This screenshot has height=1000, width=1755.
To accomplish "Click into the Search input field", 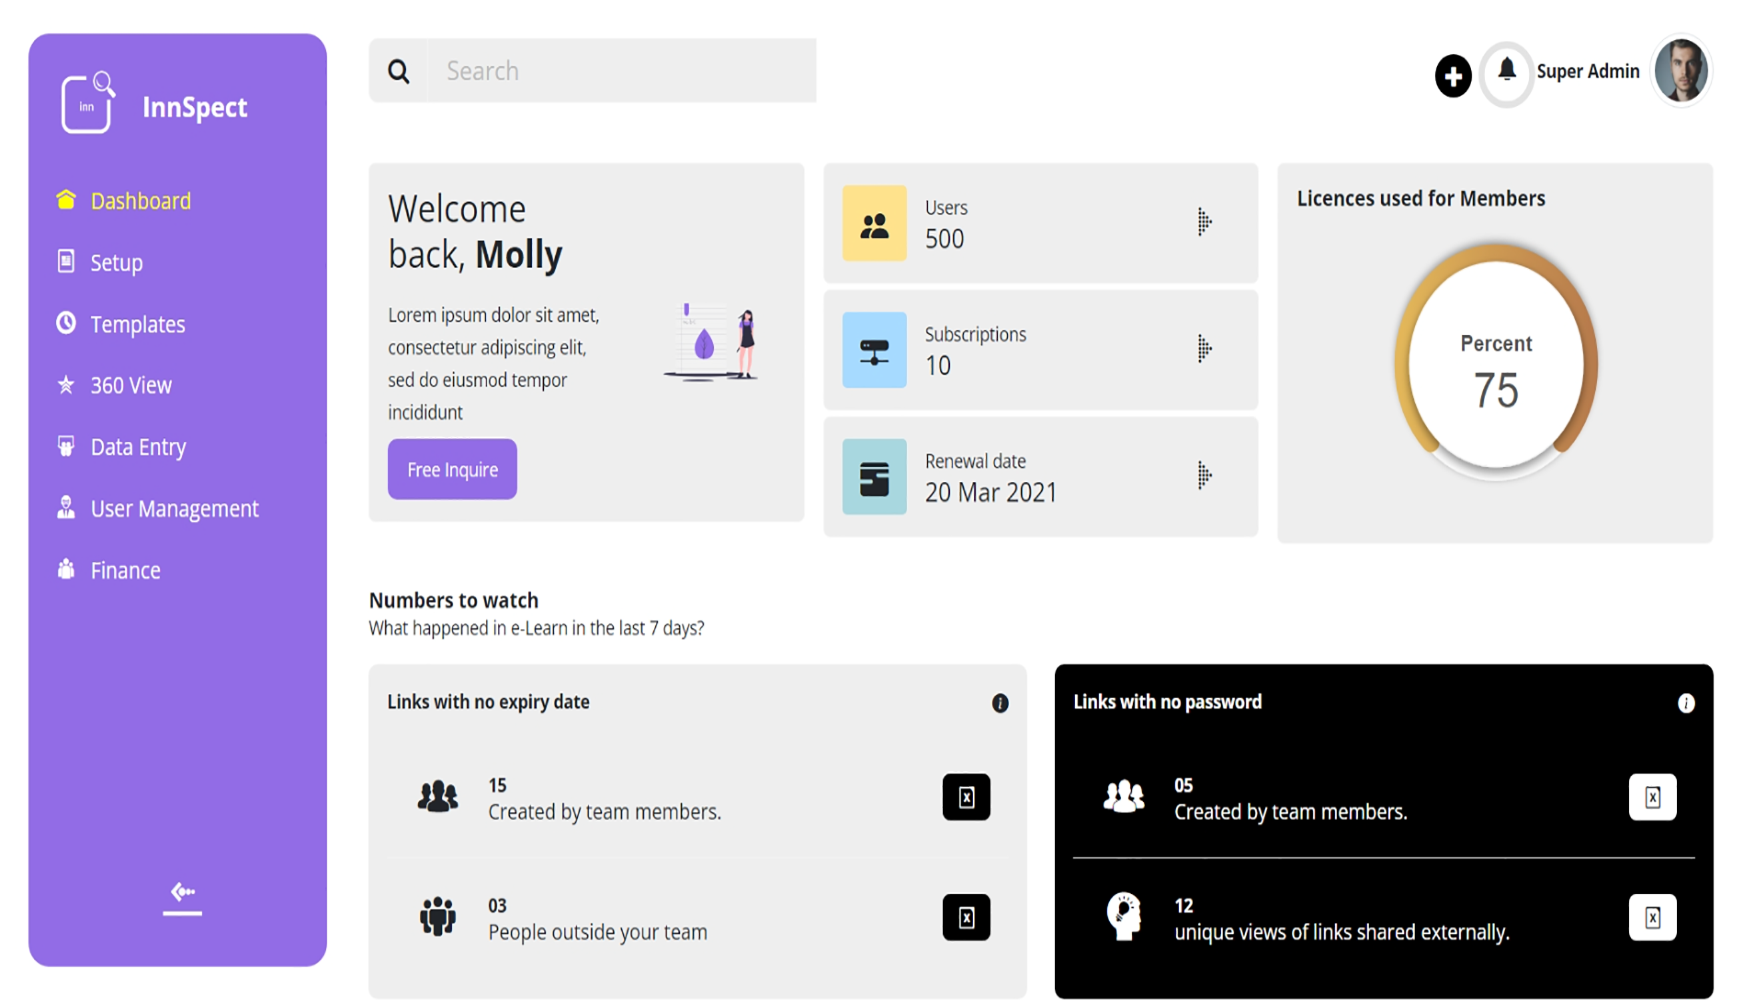I will point(621,71).
